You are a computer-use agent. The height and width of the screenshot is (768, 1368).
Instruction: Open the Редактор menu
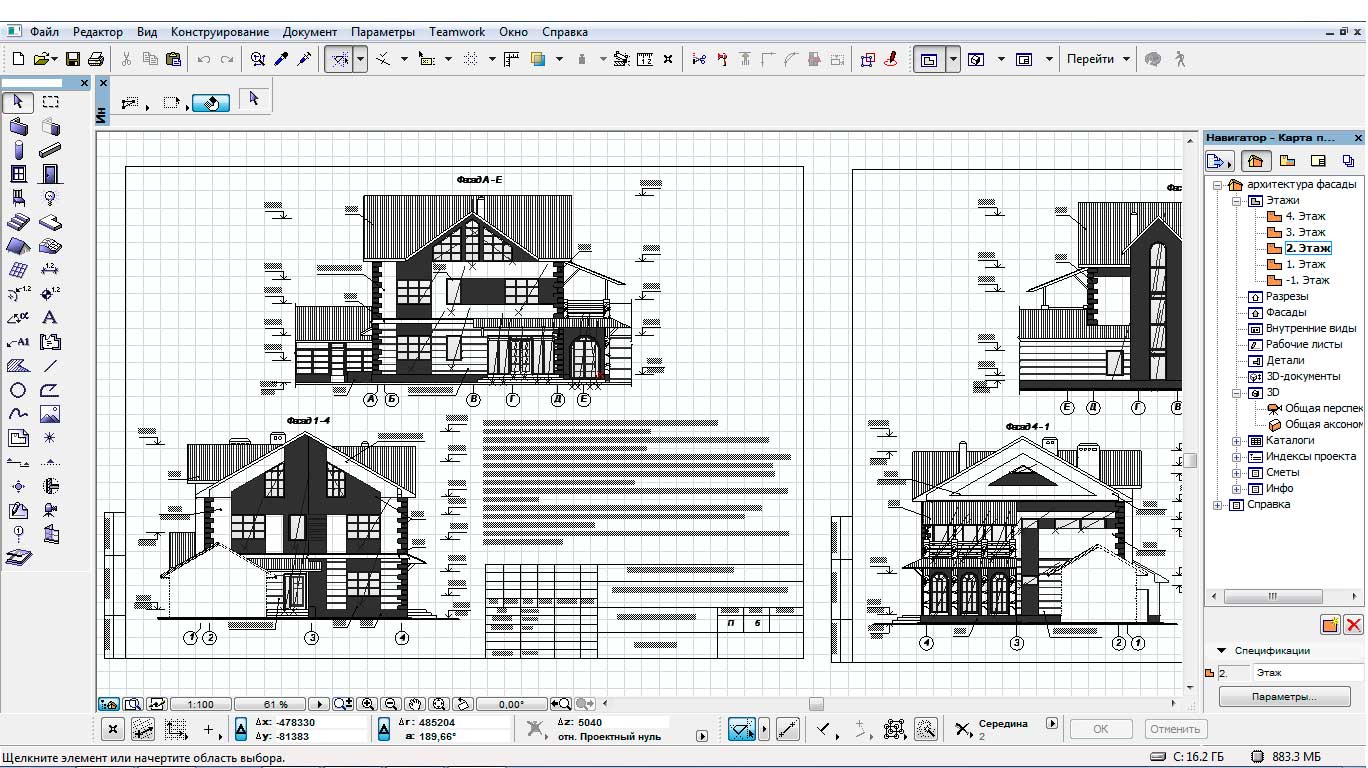click(98, 32)
